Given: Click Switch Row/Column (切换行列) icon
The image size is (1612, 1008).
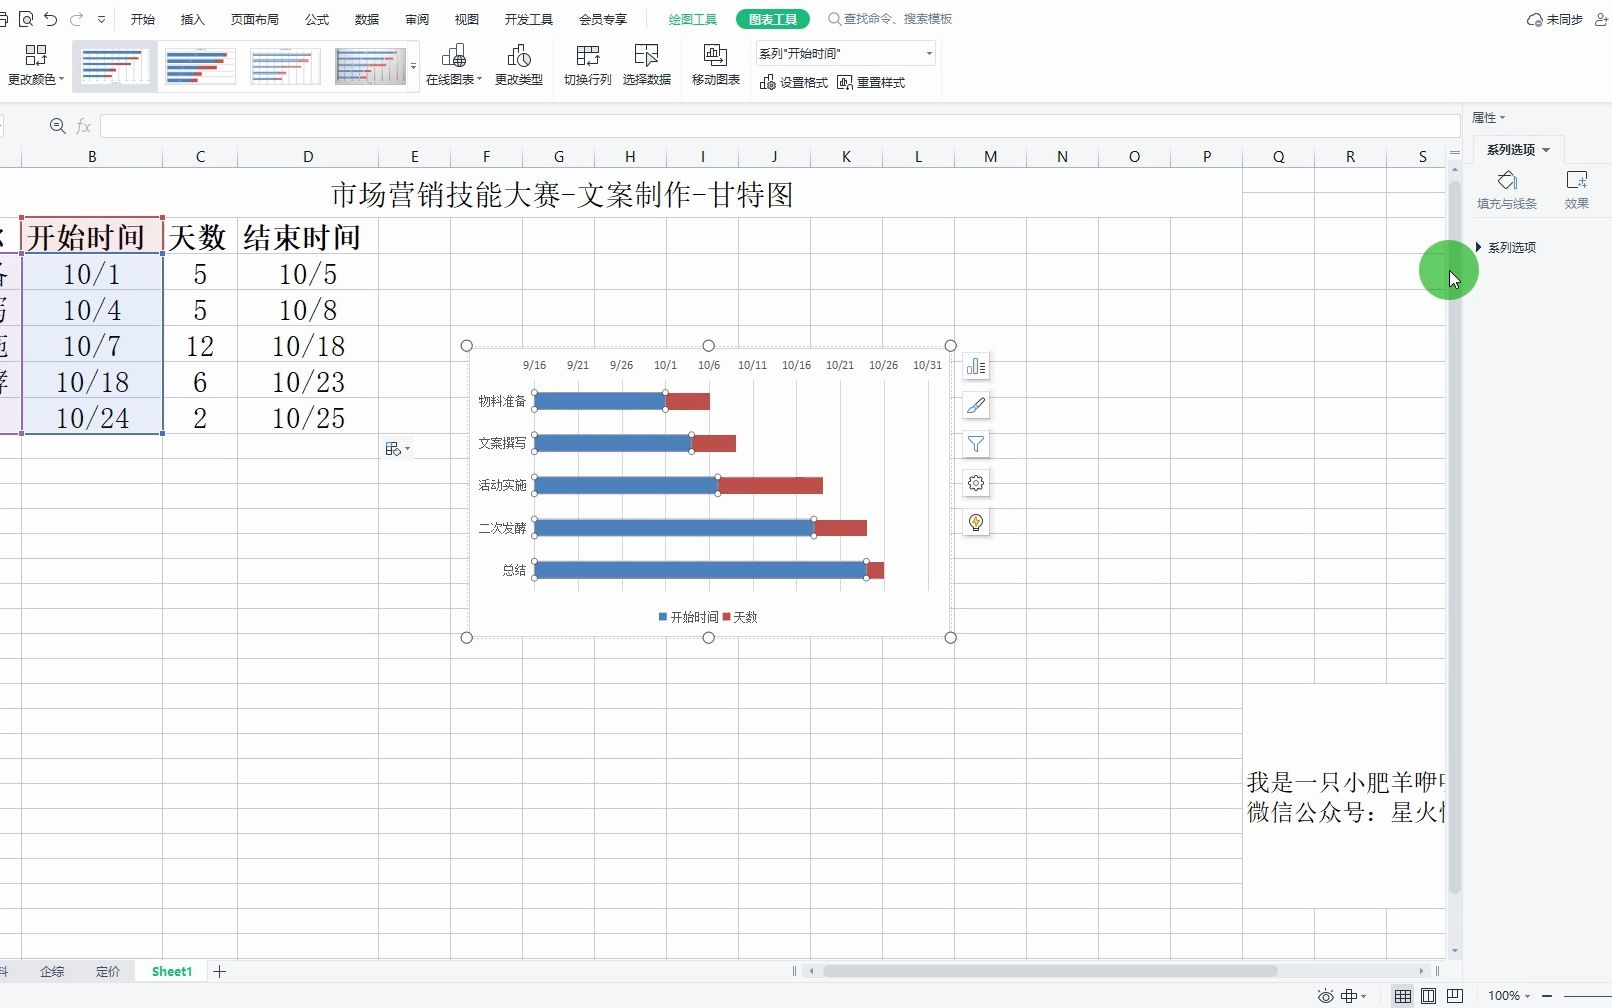Looking at the screenshot, I should click(x=588, y=65).
